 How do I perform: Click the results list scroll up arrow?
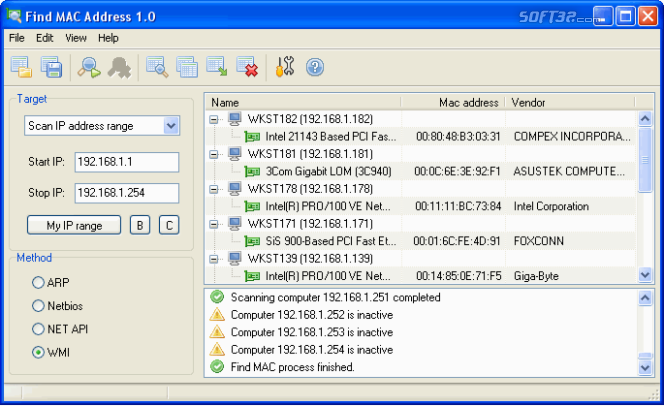pyautogui.click(x=645, y=119)
